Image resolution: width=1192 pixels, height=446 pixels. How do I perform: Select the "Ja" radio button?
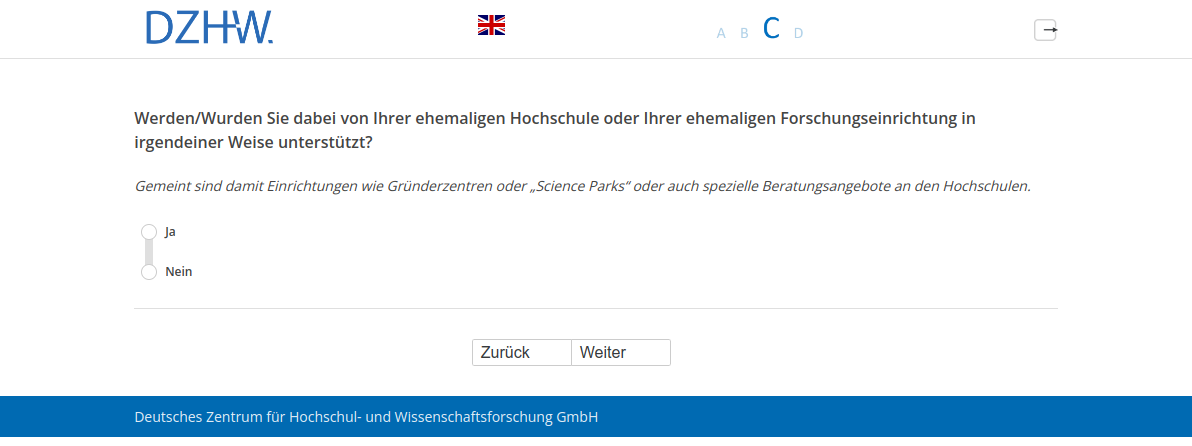[x=149, y=232]
